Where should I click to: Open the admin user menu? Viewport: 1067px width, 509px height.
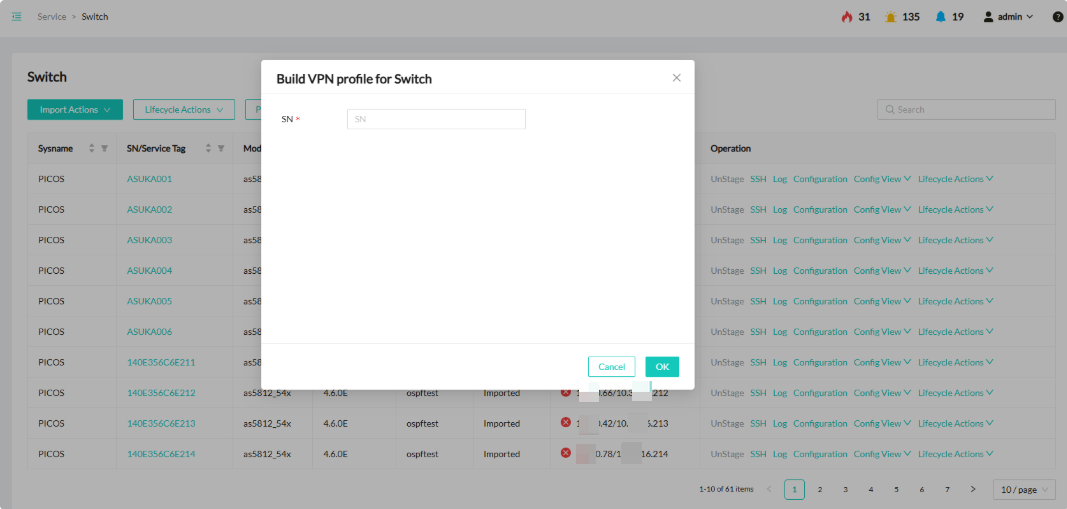pos(1008,17)
